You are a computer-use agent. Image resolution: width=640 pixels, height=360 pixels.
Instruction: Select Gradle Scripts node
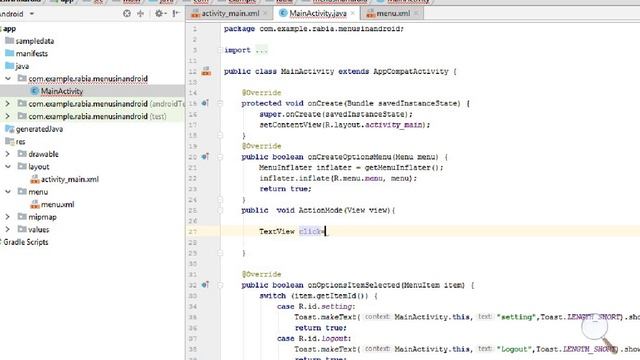[x=26, y=242]
